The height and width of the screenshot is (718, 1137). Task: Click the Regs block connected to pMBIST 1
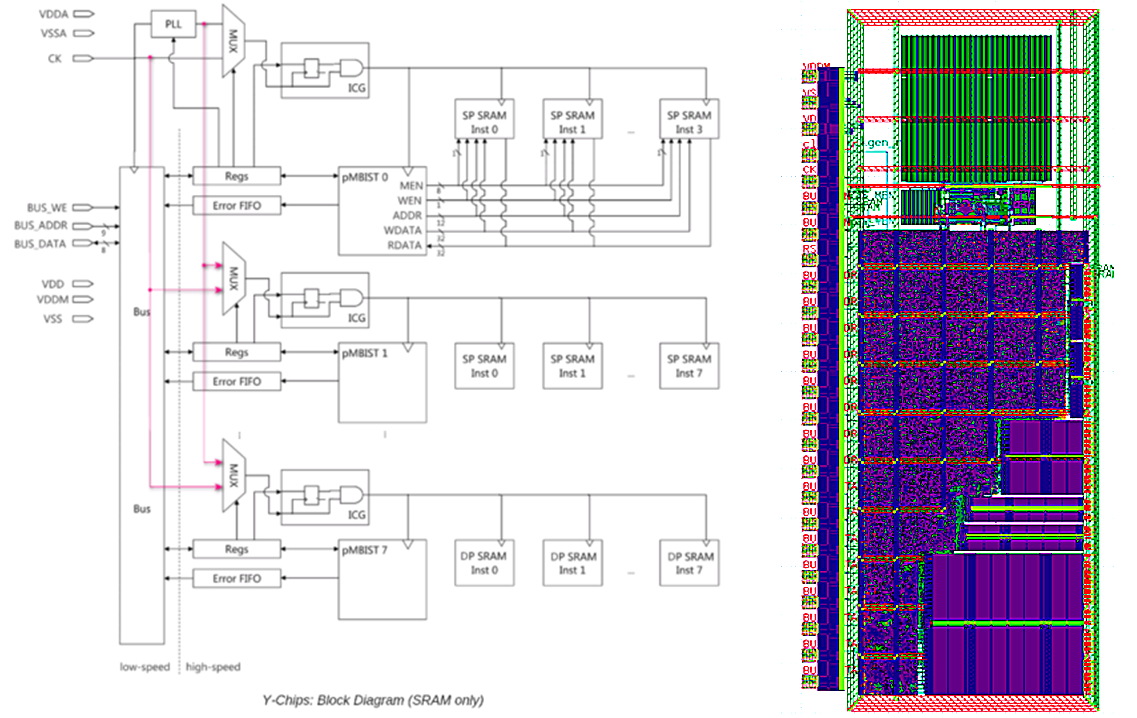click(236, 352)
